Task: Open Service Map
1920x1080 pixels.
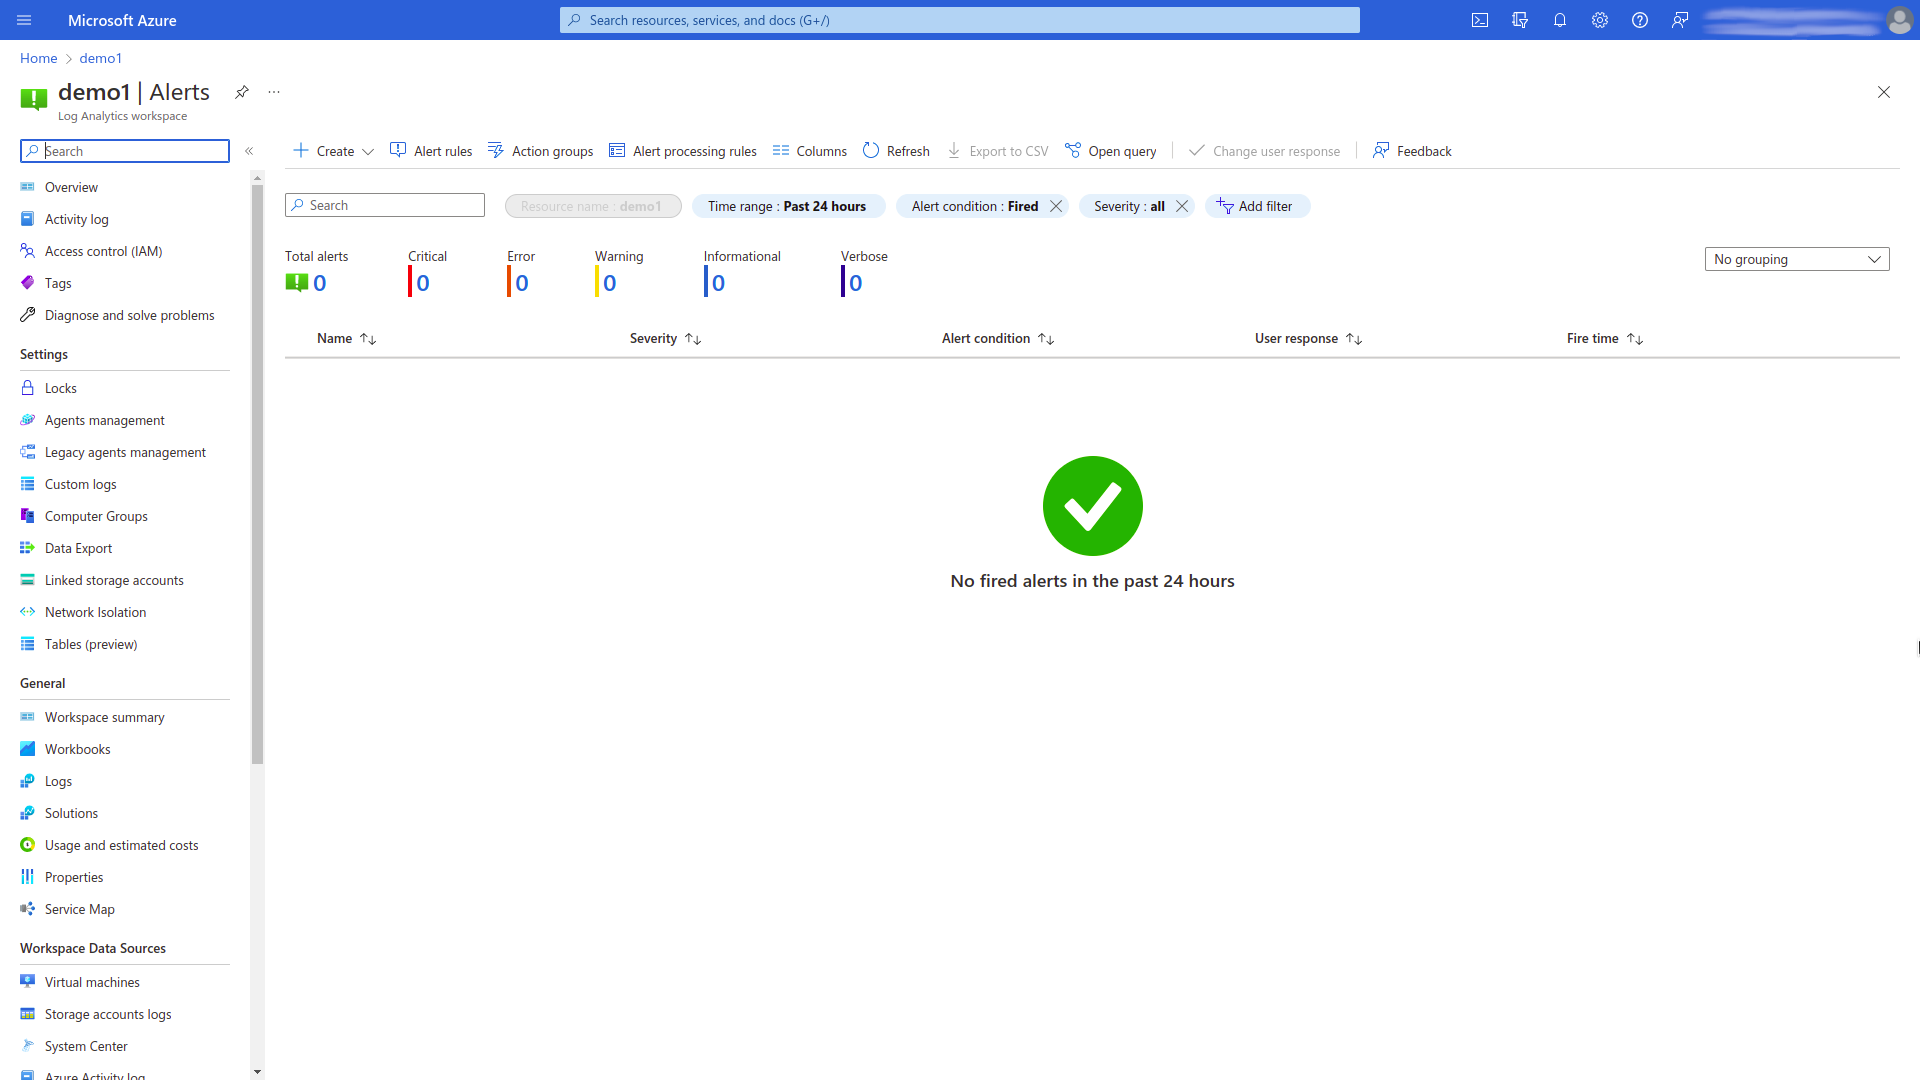Action: pyautogui.click(x=125, y=909)
